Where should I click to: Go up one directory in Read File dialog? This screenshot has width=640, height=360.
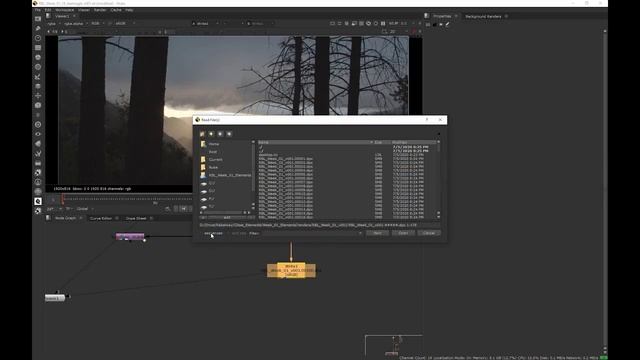(x=220, y=134)
